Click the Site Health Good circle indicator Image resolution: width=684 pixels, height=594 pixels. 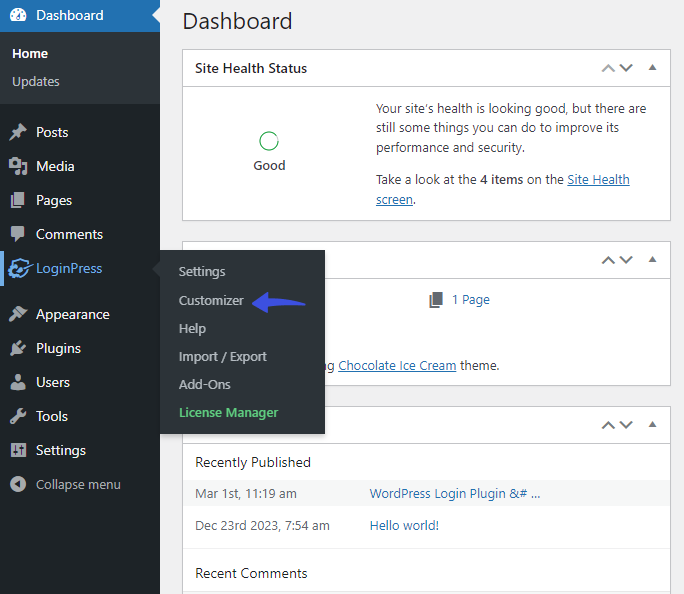(269, 141)
